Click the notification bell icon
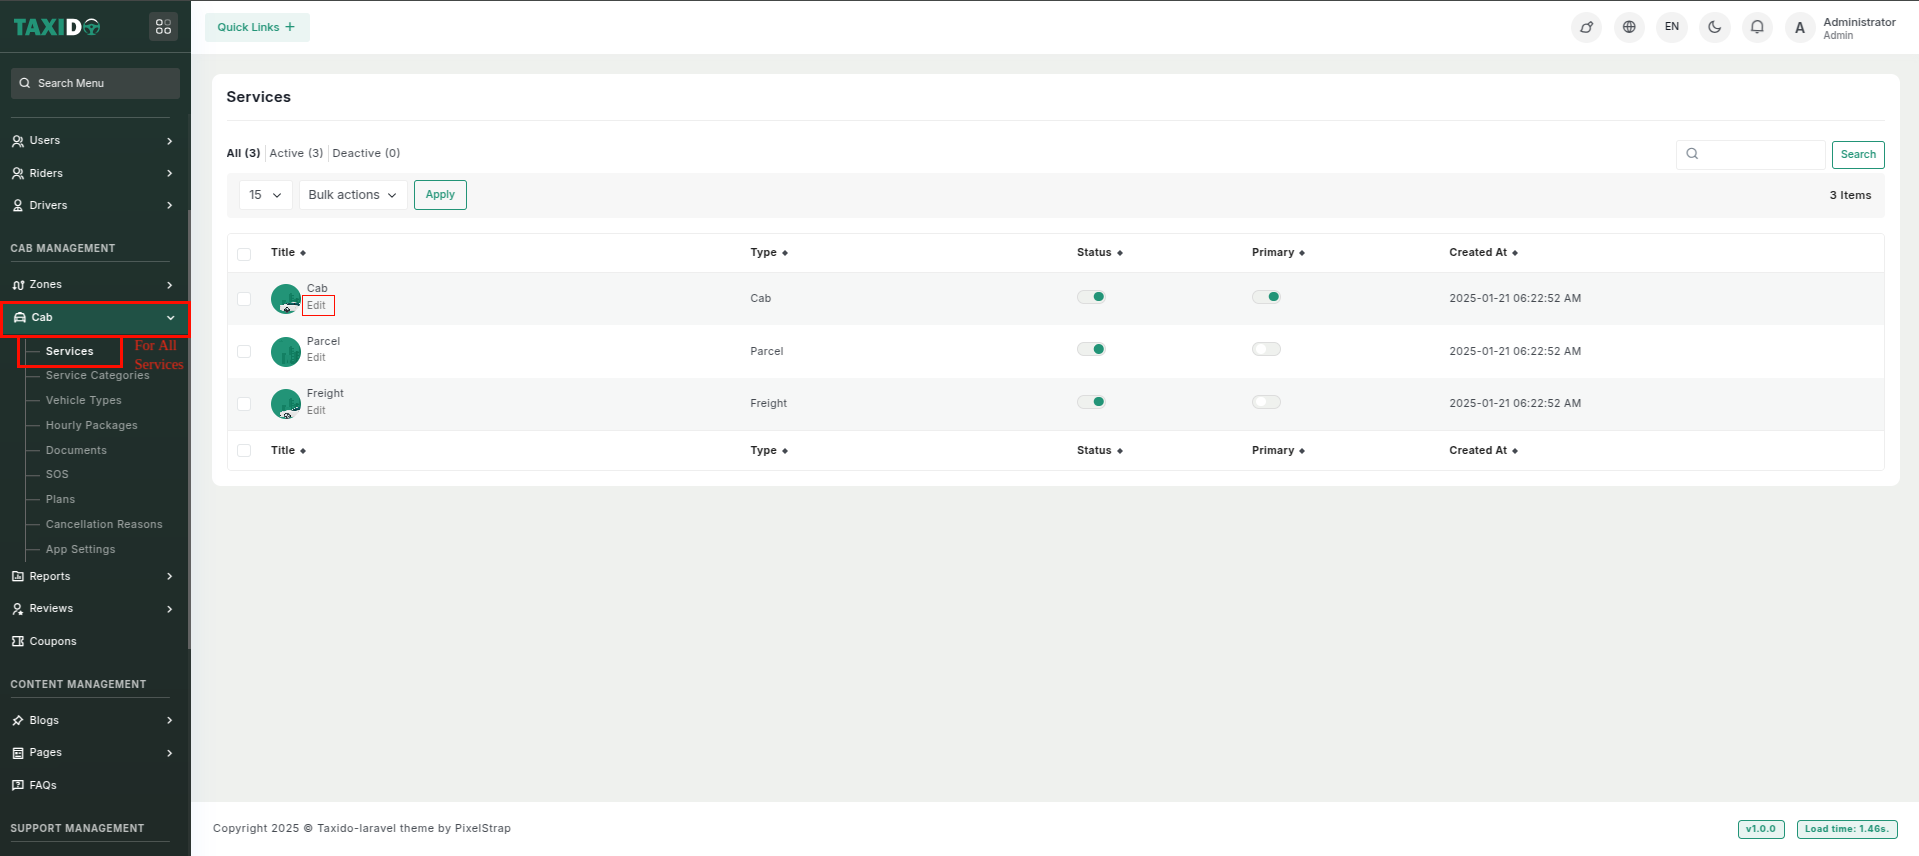1919x856 pixels. click(1757, 27)
